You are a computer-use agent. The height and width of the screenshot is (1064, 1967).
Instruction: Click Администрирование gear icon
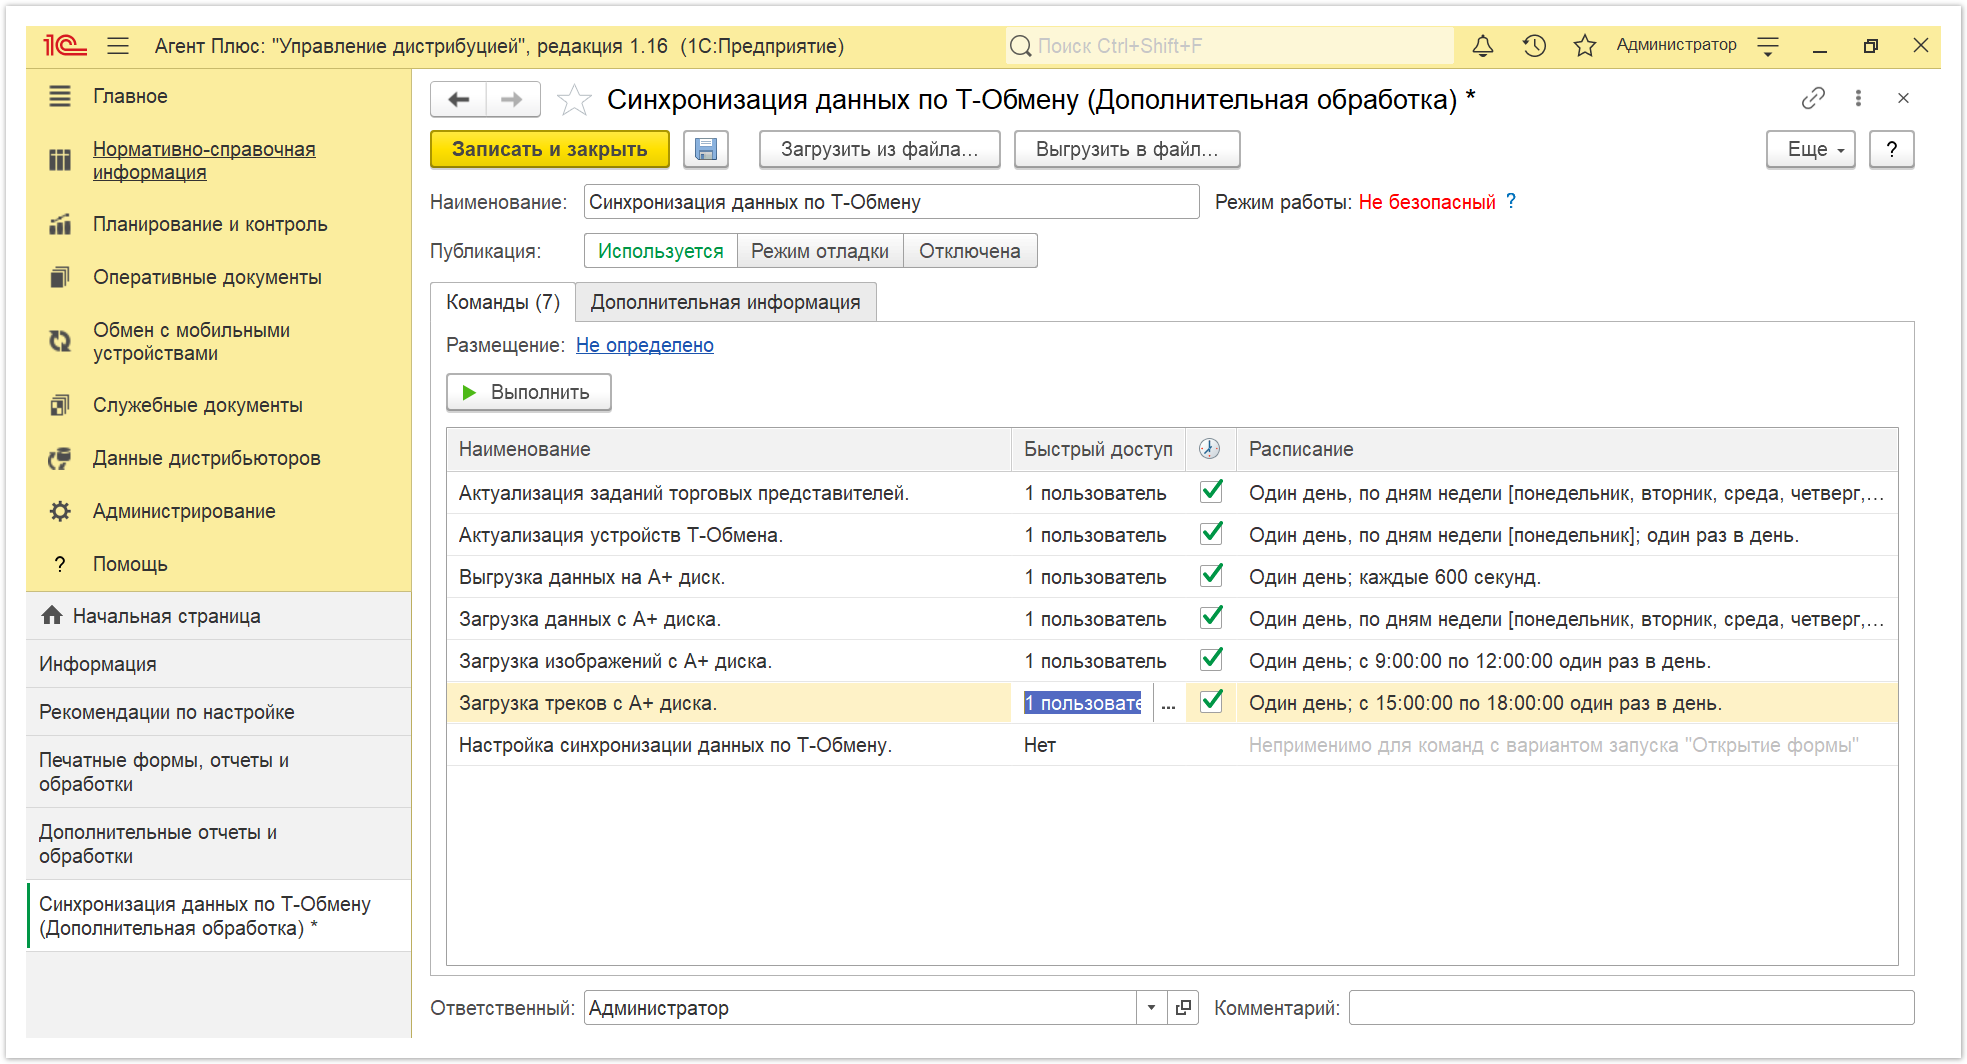(60, 511)
